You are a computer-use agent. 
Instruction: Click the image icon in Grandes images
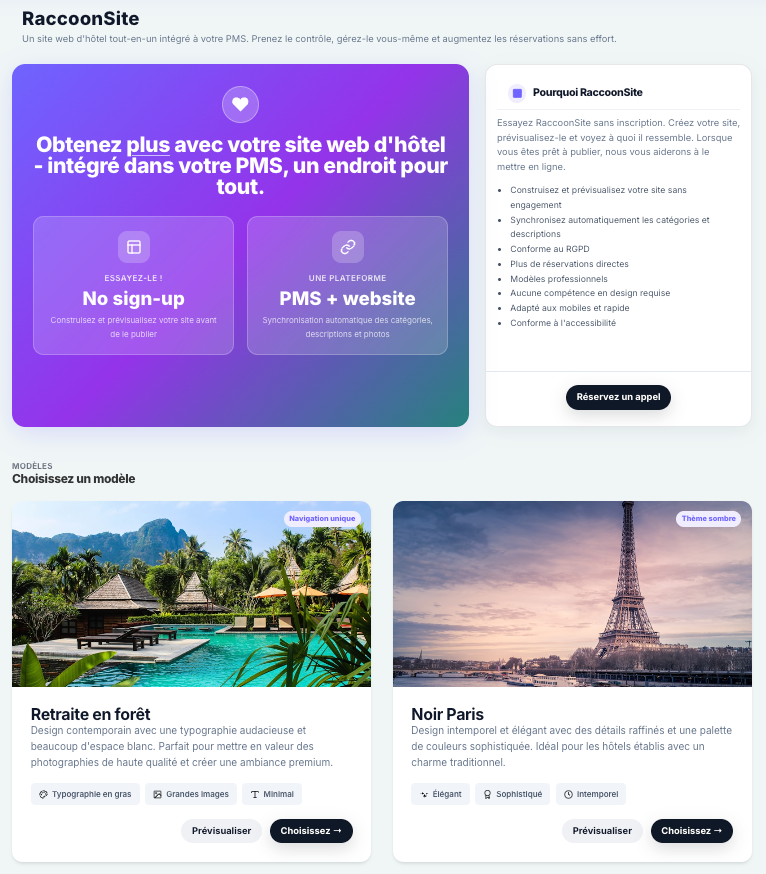point(158,794)
